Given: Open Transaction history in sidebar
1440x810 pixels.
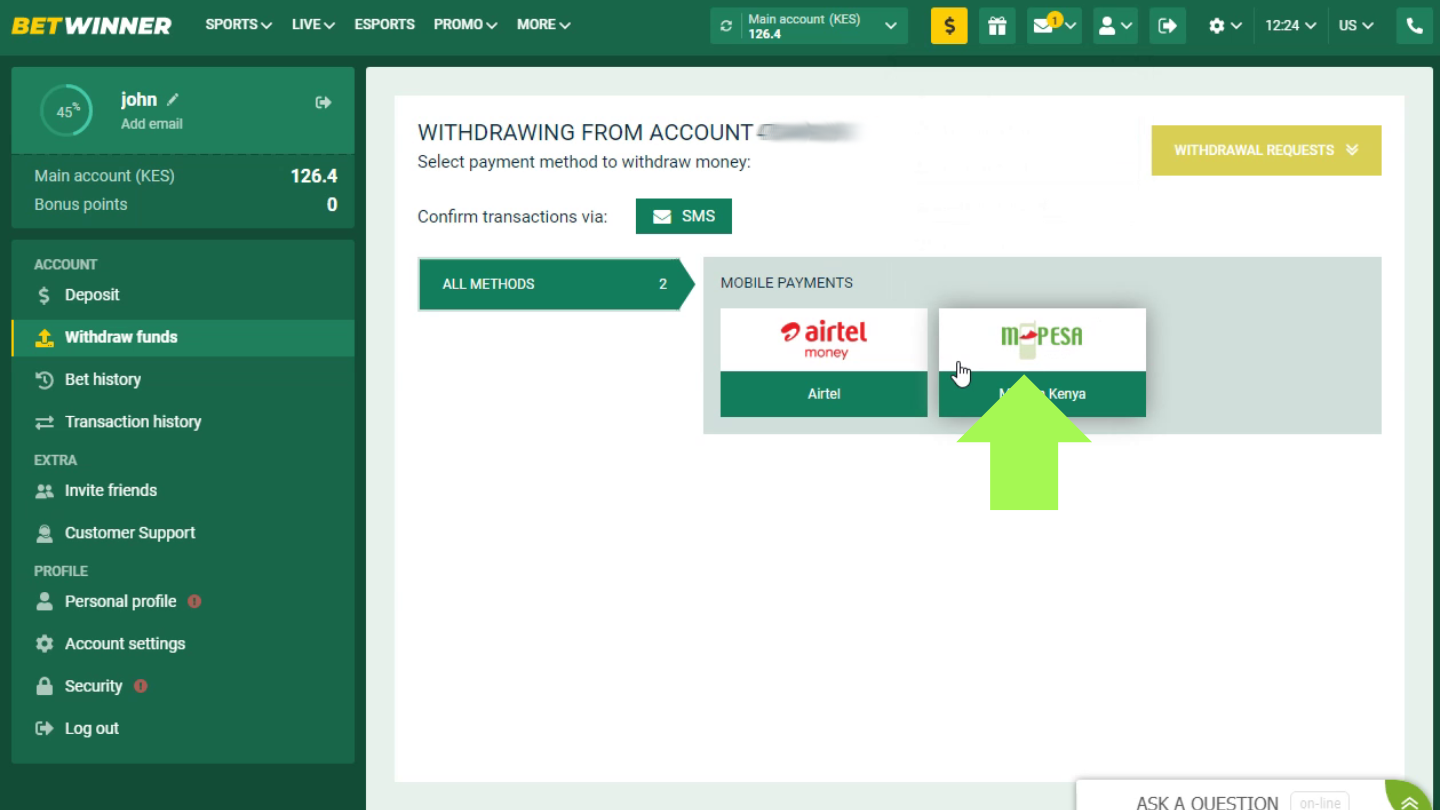Looking at the screenshot, I should tap(133, 422).
